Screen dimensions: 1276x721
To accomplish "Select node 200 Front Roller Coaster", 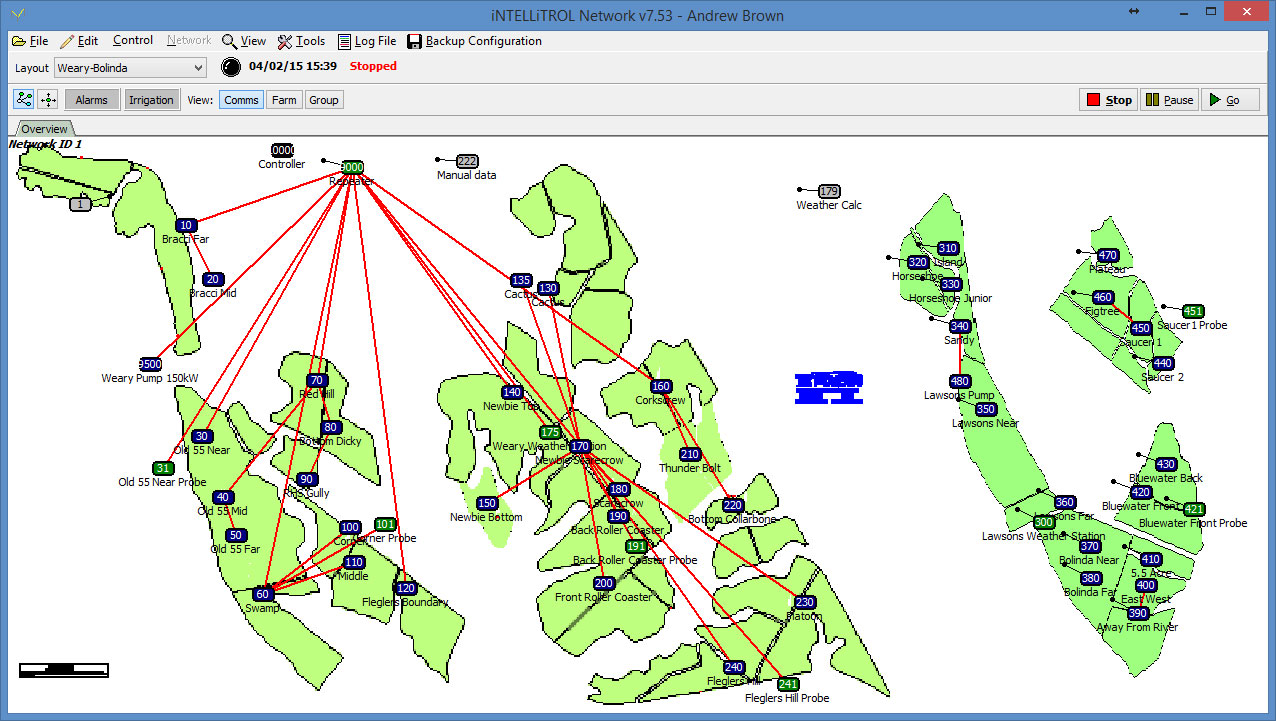I will point(604,583).
